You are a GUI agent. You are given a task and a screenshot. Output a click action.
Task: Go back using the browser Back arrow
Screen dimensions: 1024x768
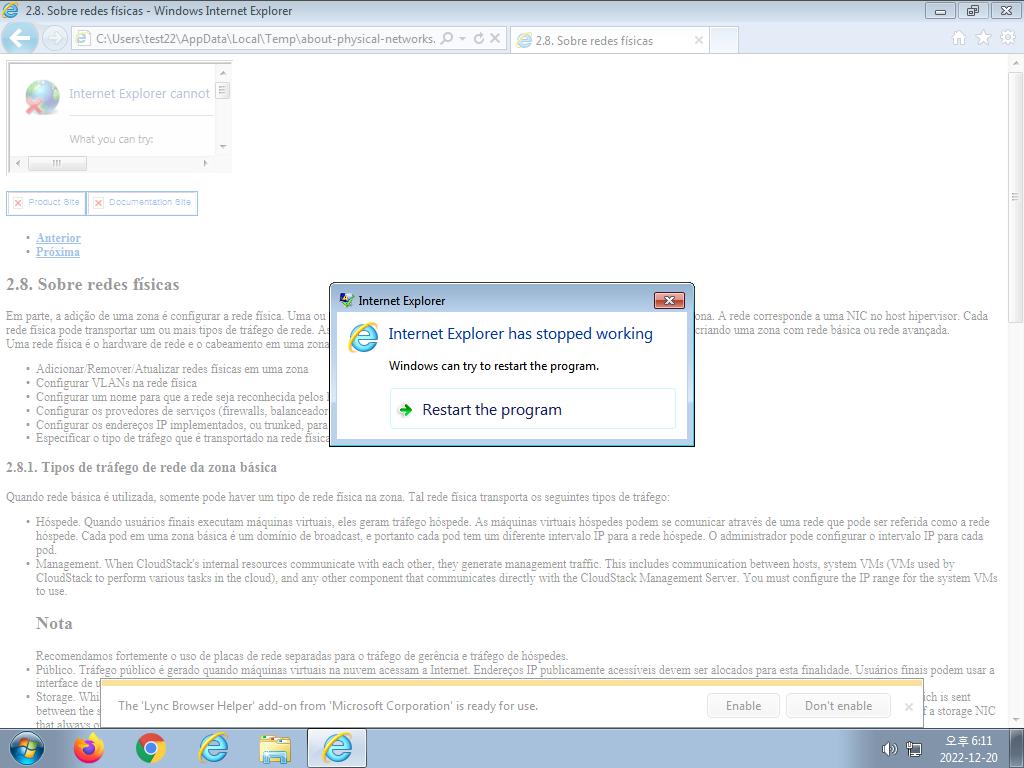[20, 39]
